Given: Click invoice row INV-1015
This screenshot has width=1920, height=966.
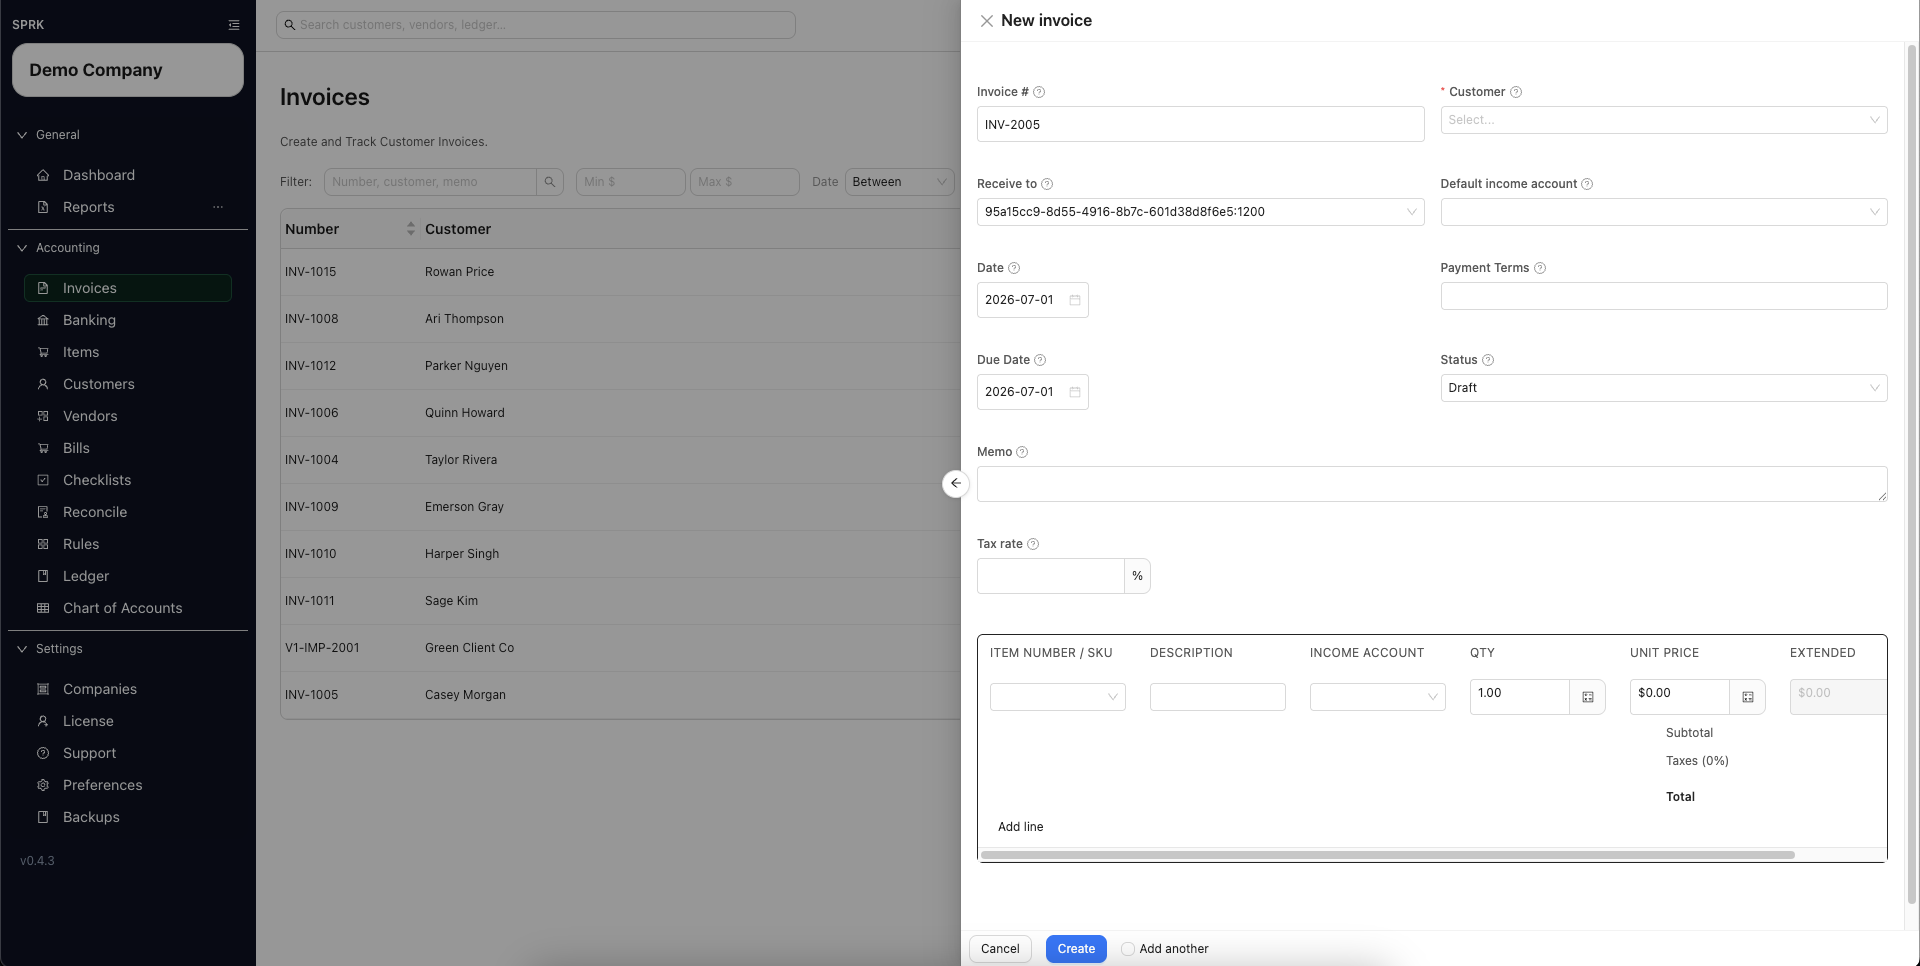Looking at the screenshot, I should pos(620,272).
